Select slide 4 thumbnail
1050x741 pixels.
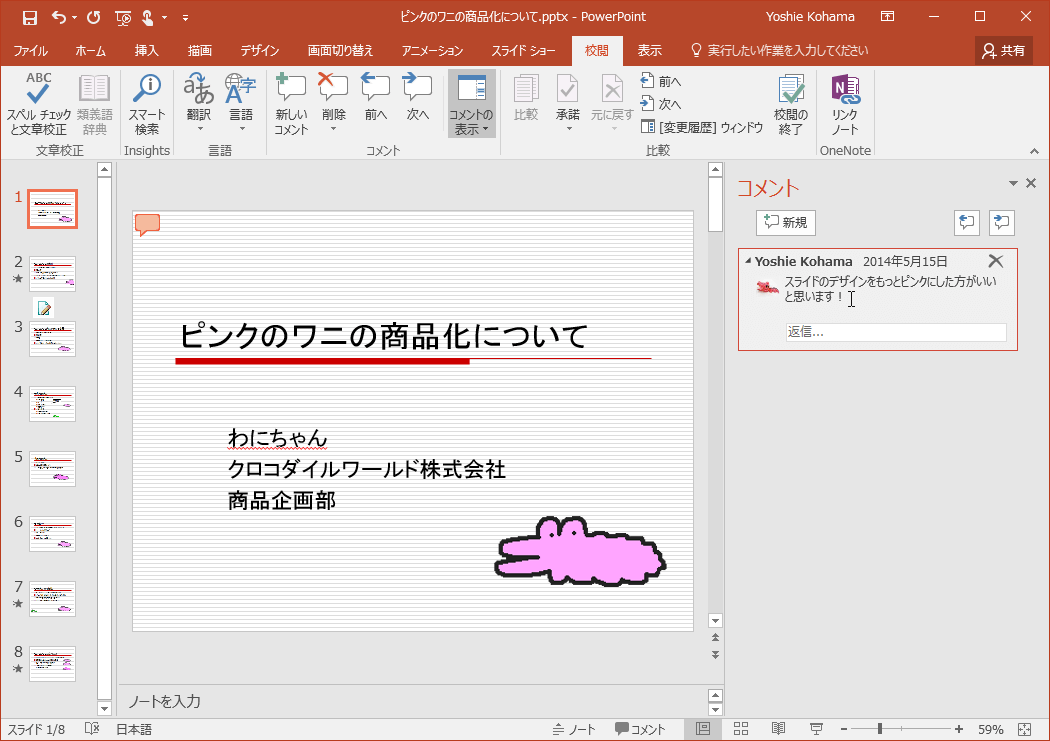click(52, 403)
